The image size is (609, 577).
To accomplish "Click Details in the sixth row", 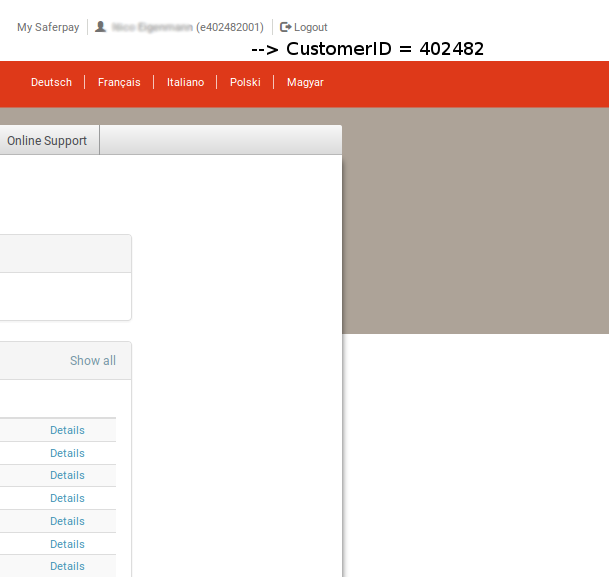I will click(67, 544).
